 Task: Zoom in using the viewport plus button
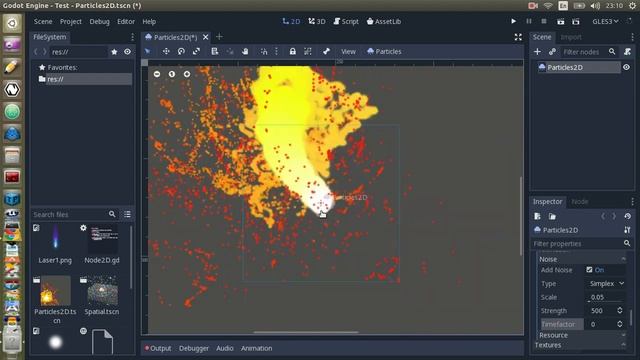187,74
